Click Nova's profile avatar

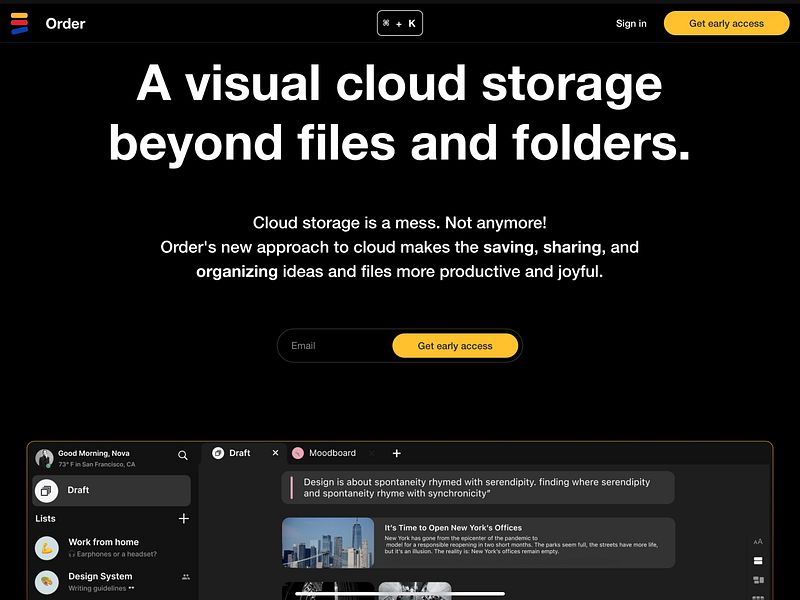[x=44, y=458]
